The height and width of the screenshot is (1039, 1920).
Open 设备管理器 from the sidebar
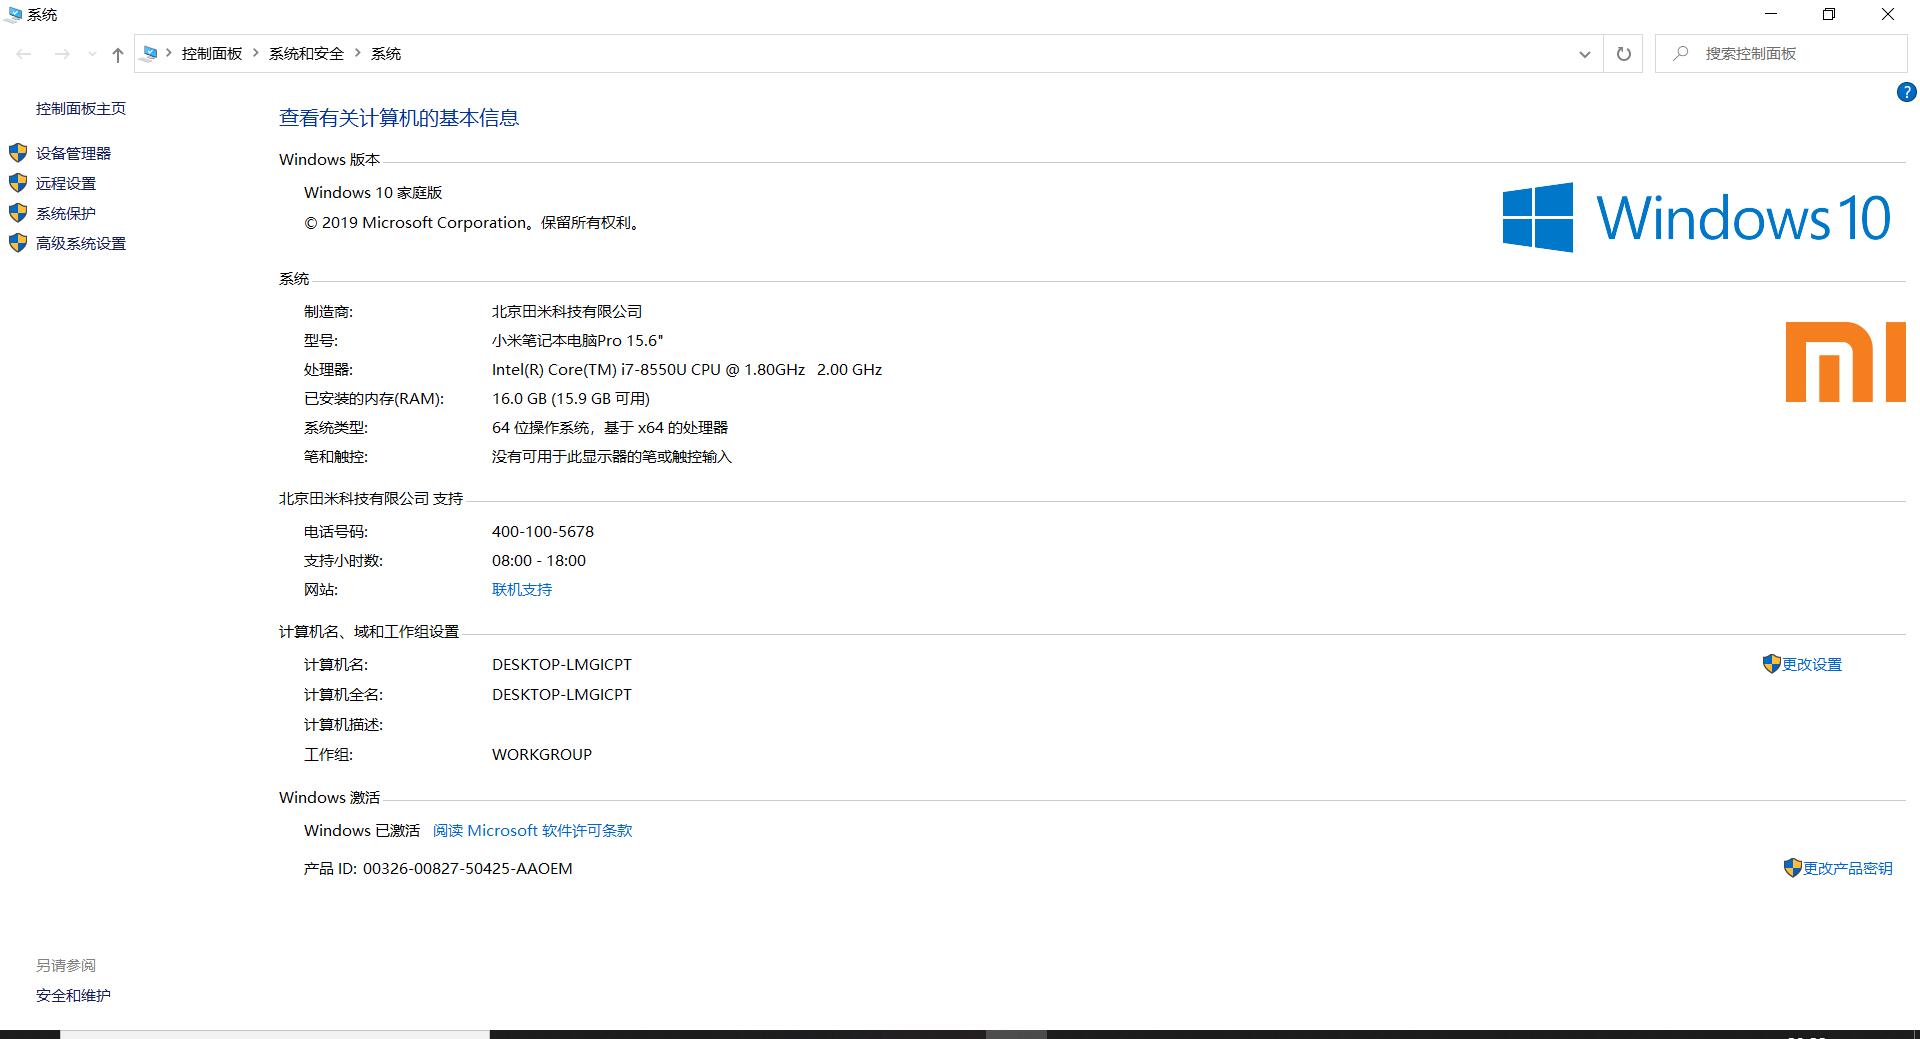pos(73,152)
